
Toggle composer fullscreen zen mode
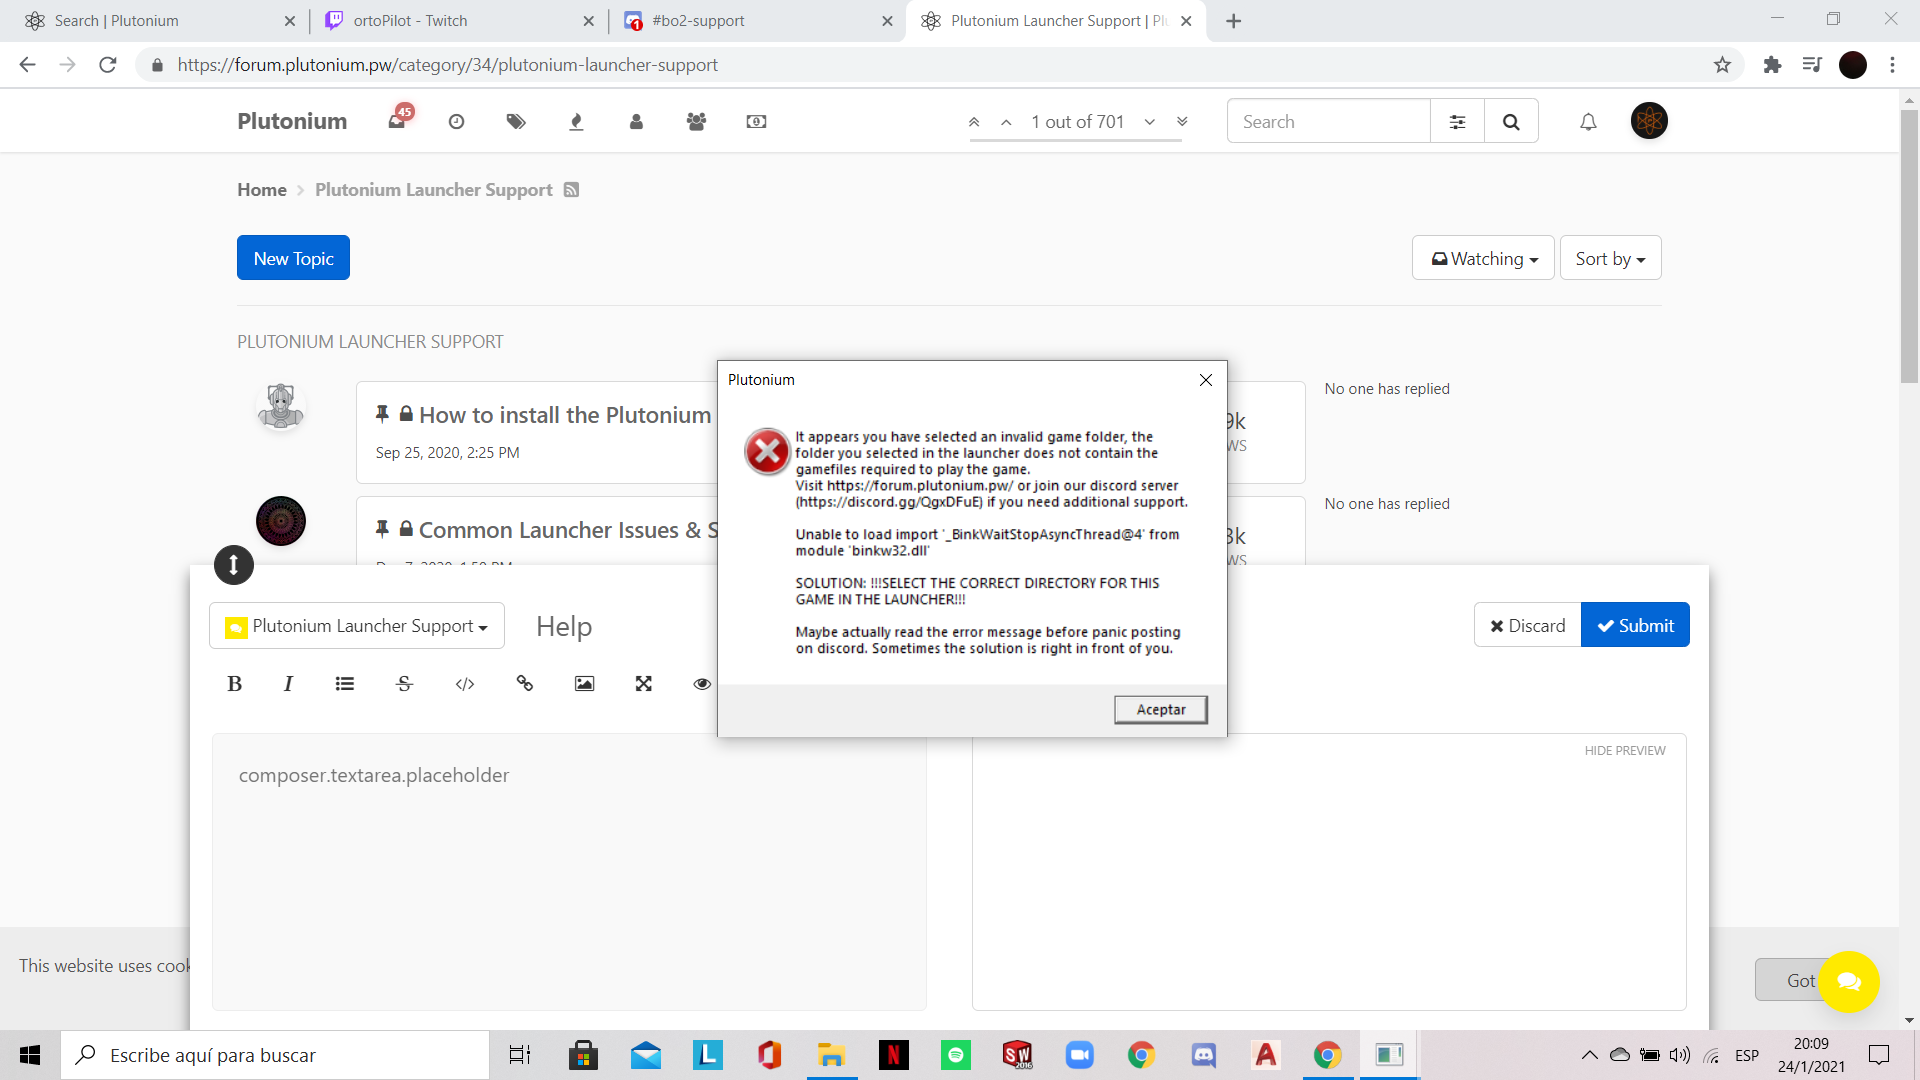point(644,683)
